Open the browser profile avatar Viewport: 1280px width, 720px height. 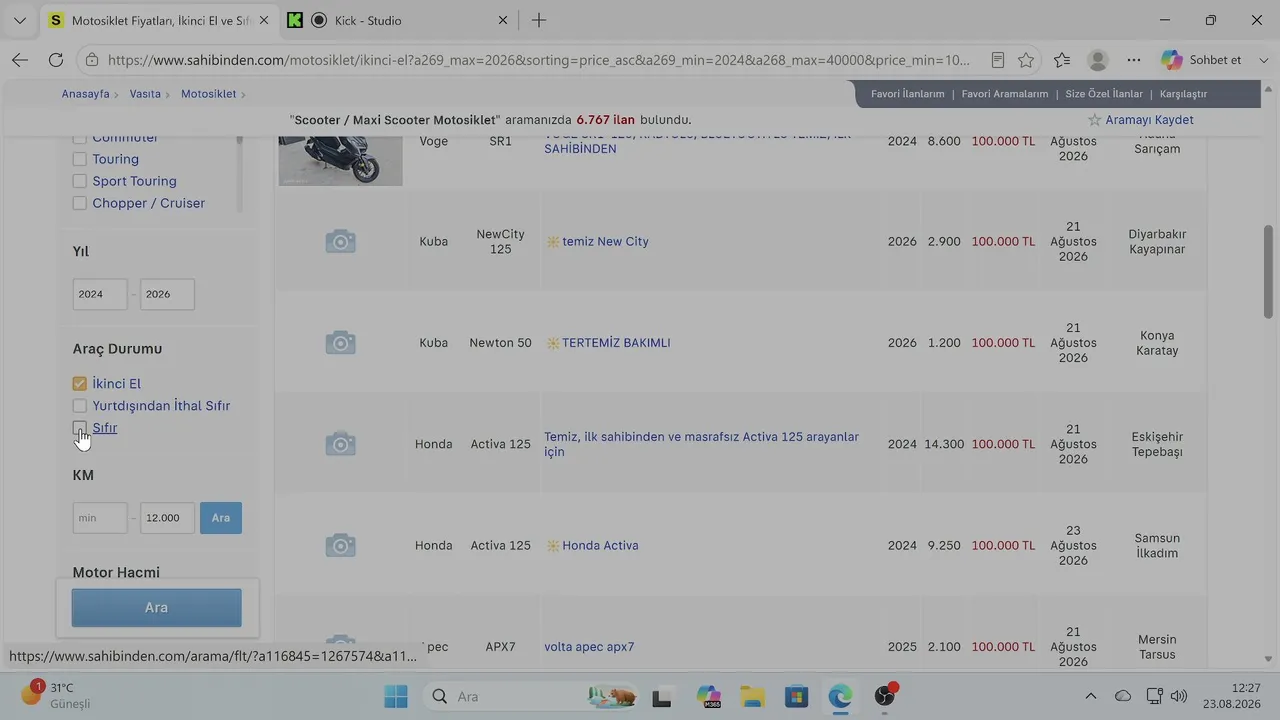click(x=1098, y=60)
